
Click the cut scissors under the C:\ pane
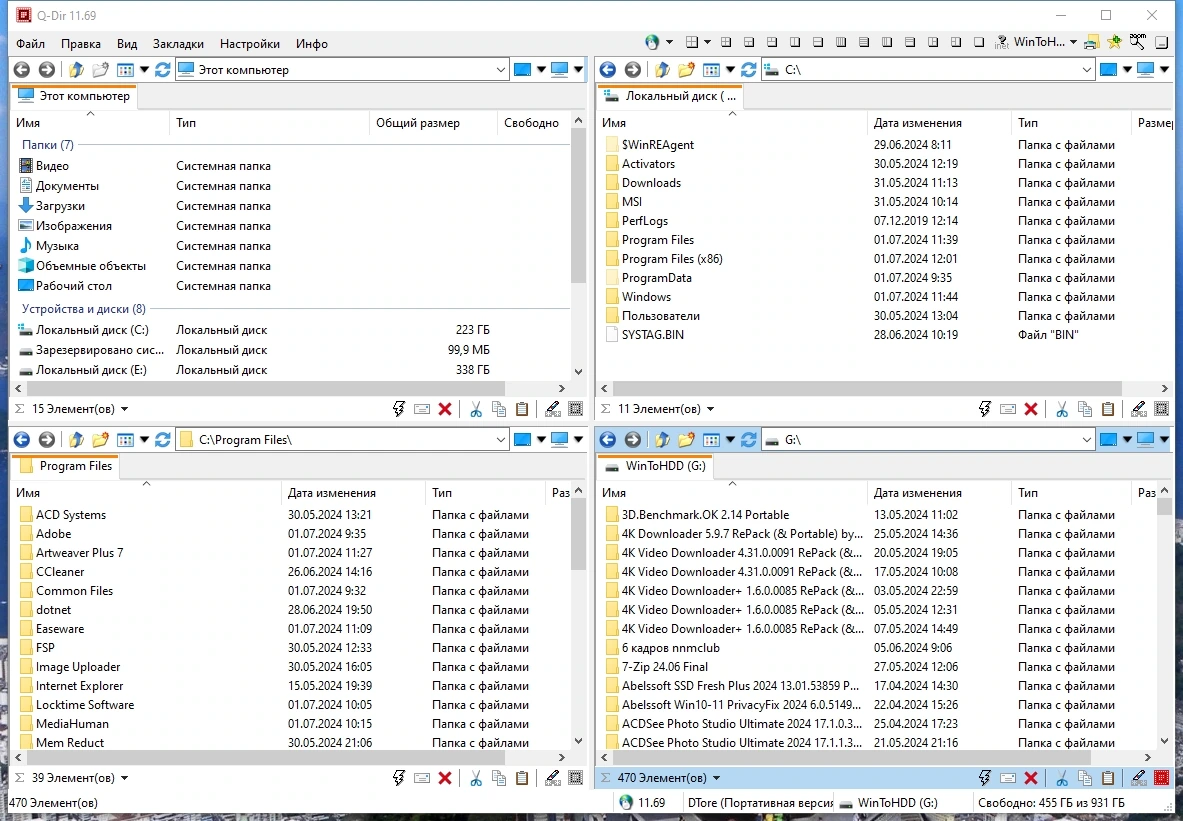tap(1062, 409)
